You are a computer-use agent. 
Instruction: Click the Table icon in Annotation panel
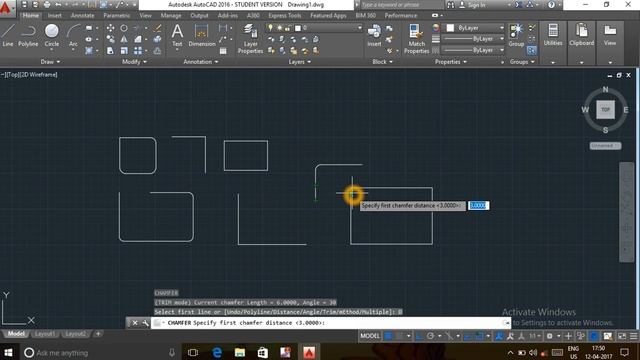223,51
